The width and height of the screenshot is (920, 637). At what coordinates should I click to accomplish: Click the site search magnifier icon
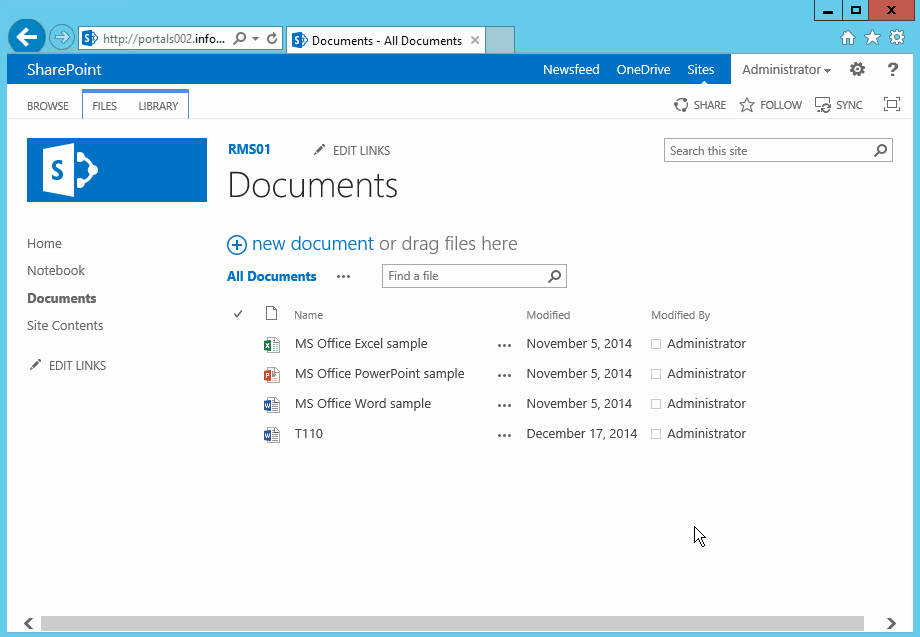880,150
